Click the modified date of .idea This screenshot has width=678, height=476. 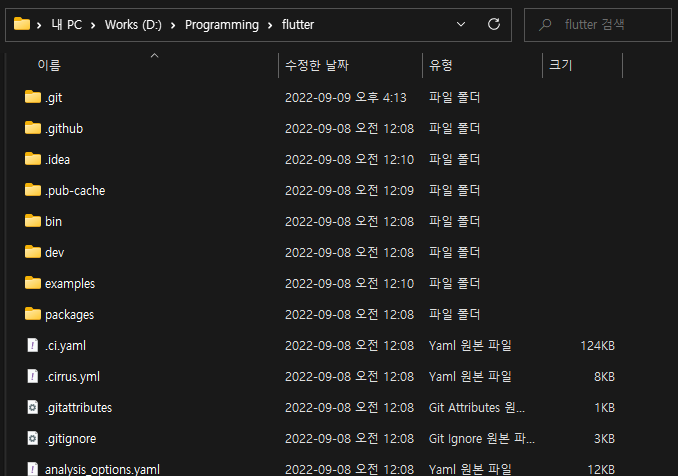[x=349, y=160]
